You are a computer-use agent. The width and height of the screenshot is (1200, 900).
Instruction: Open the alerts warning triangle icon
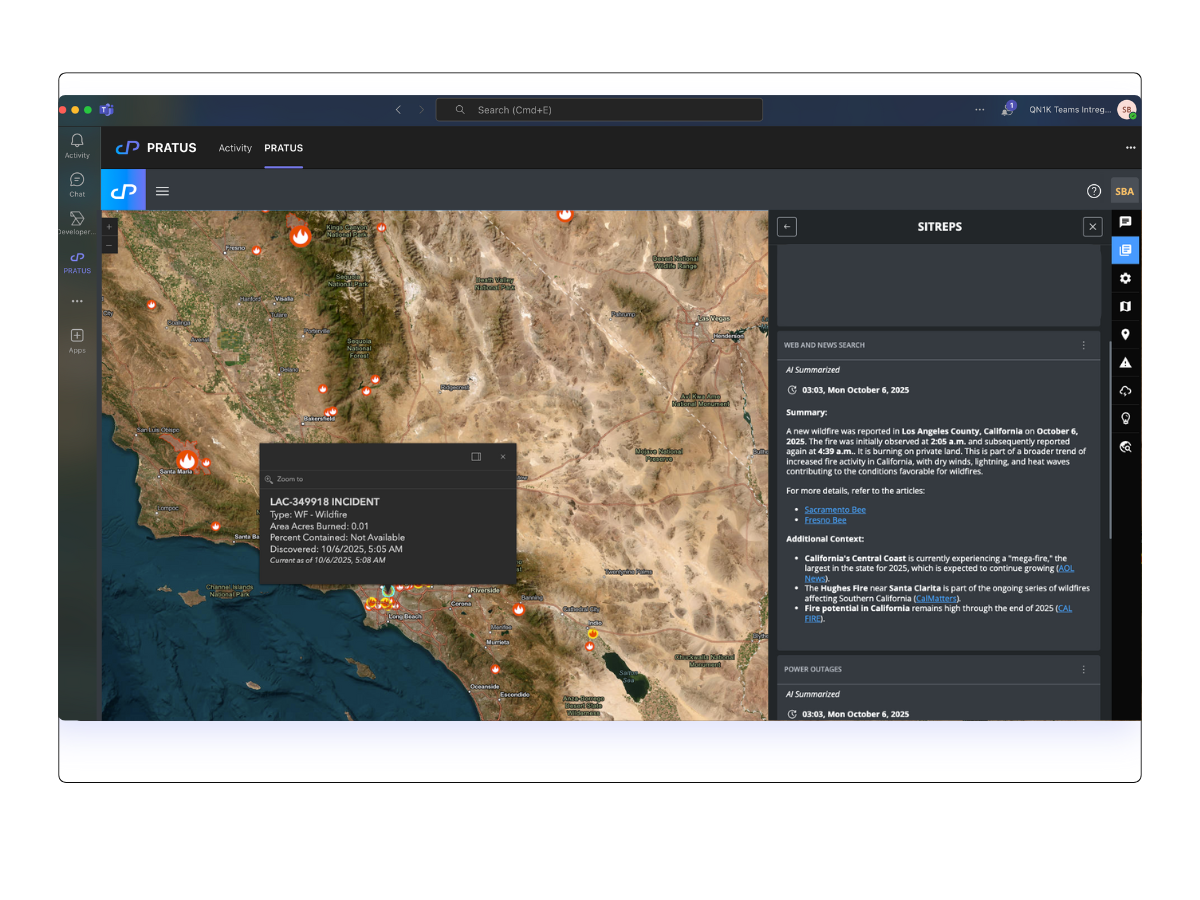(1125, 363)
